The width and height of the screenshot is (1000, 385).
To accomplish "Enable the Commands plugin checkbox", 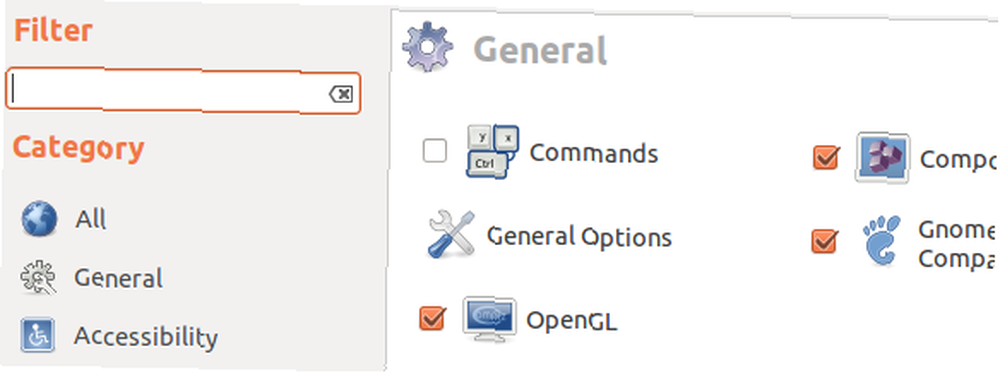I will [x=435, y=151].
